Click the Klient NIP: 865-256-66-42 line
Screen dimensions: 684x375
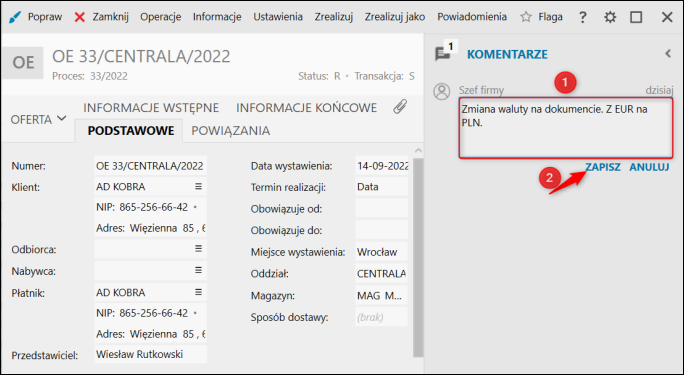coord(150,208)
